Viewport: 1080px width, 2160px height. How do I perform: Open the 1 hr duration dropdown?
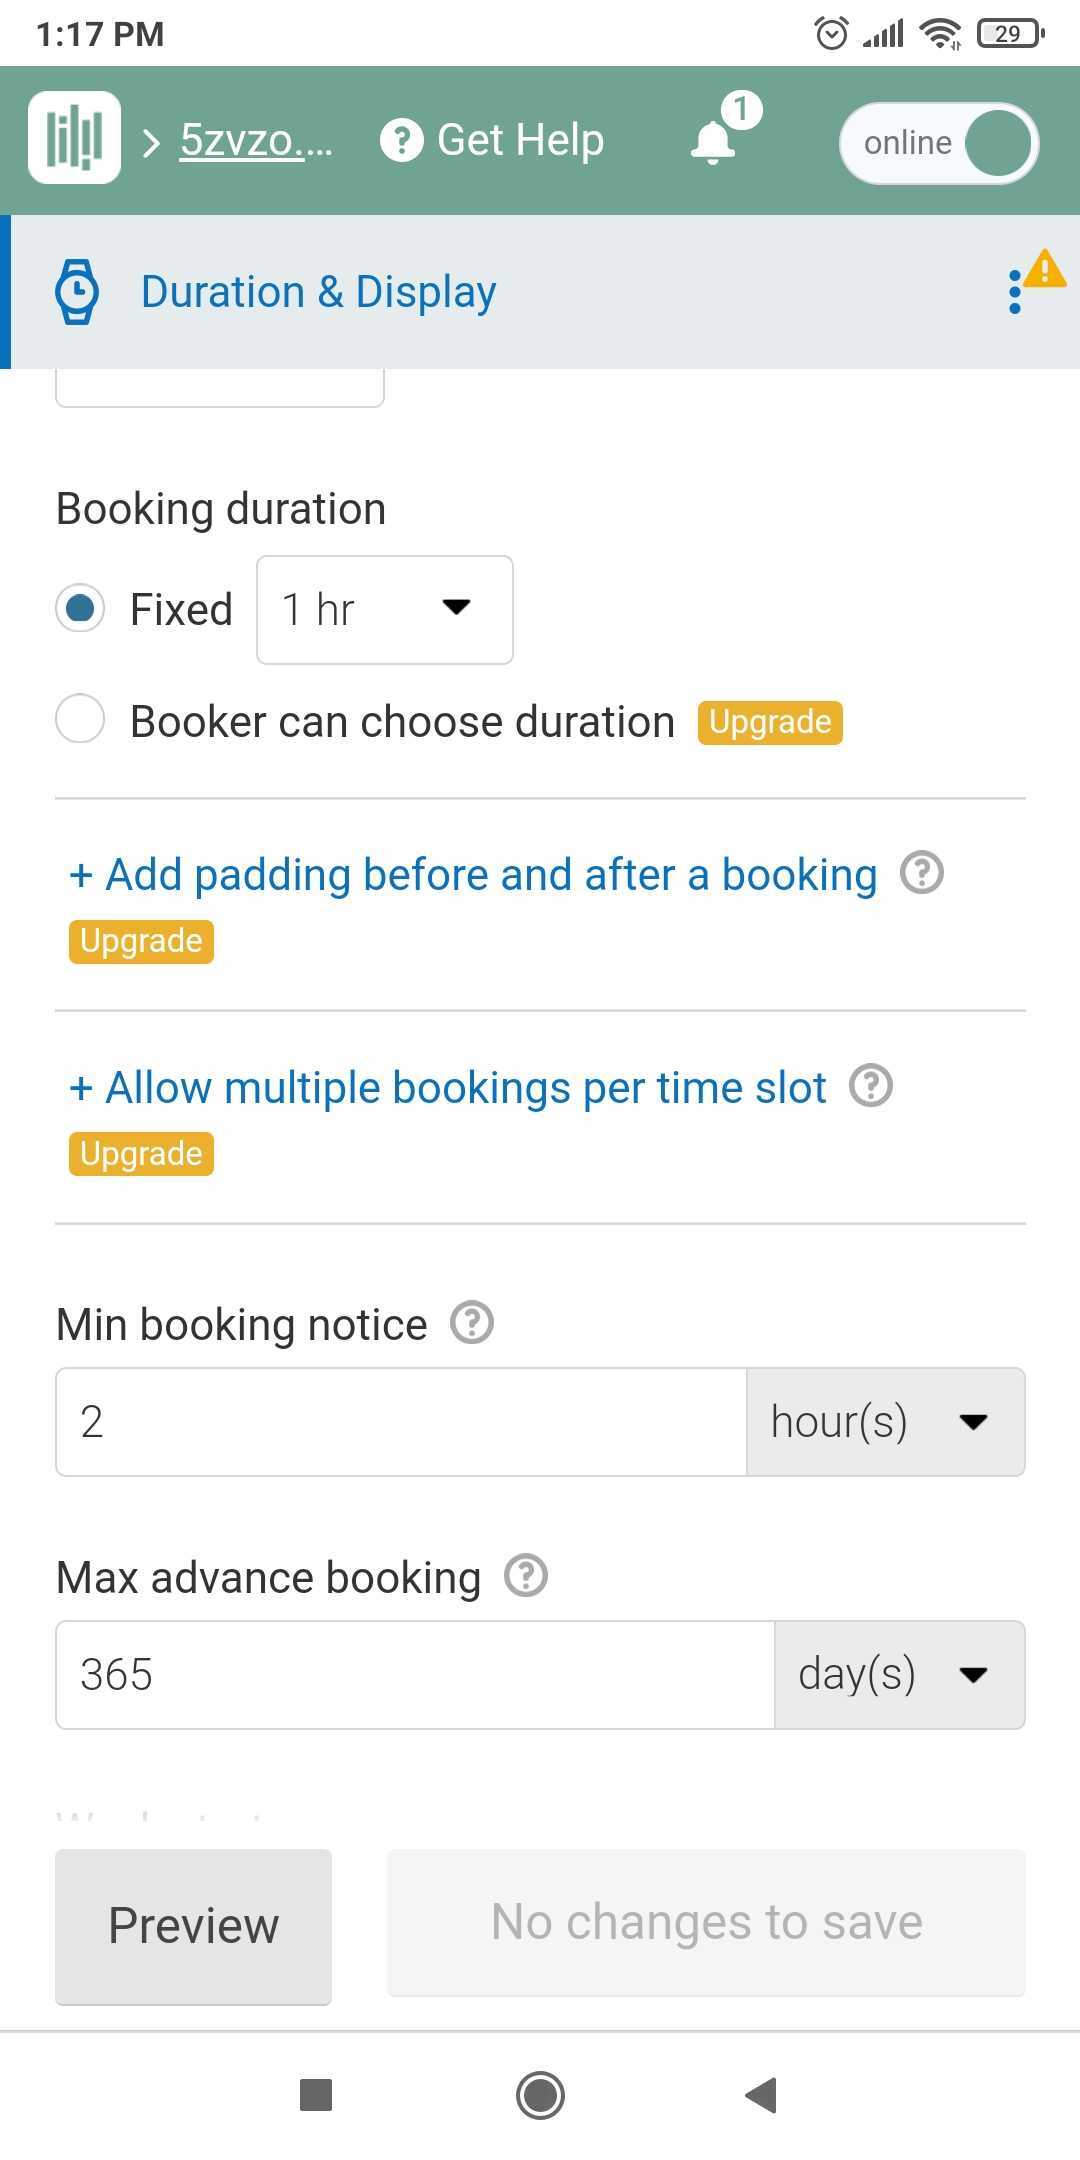[x=385, y=610]
